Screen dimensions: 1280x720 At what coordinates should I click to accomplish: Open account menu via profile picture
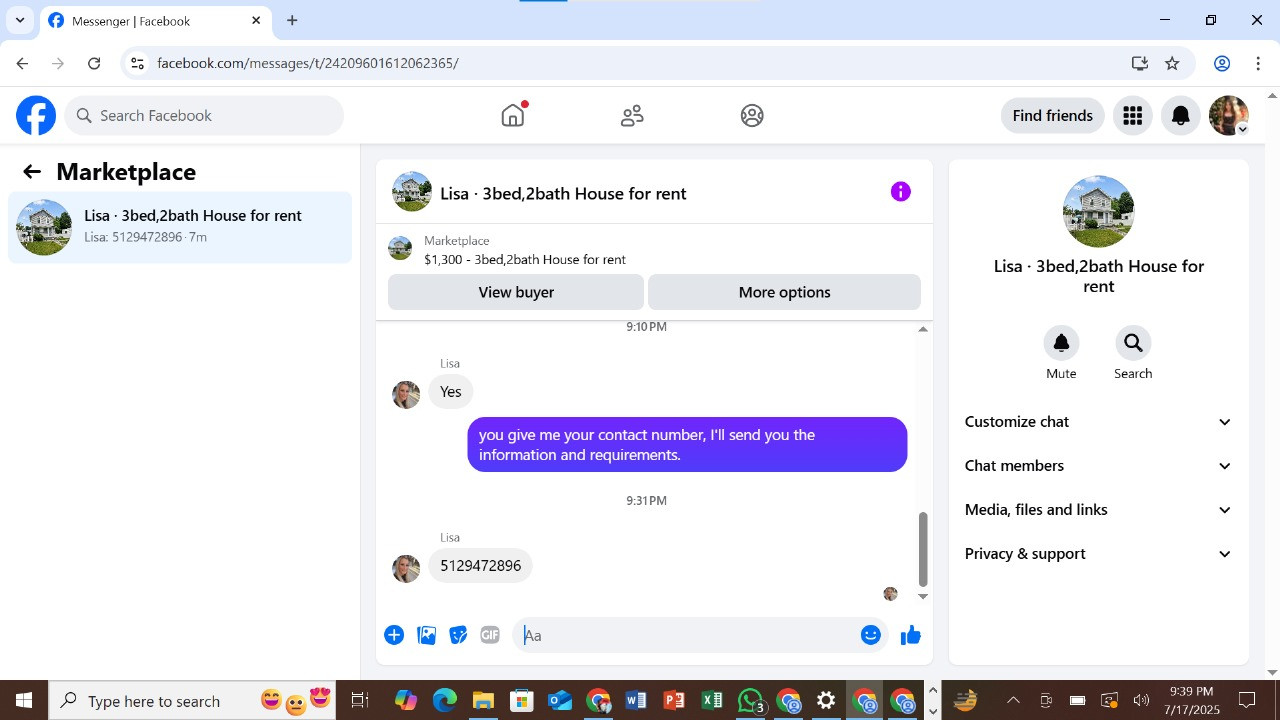(1229, 116)
